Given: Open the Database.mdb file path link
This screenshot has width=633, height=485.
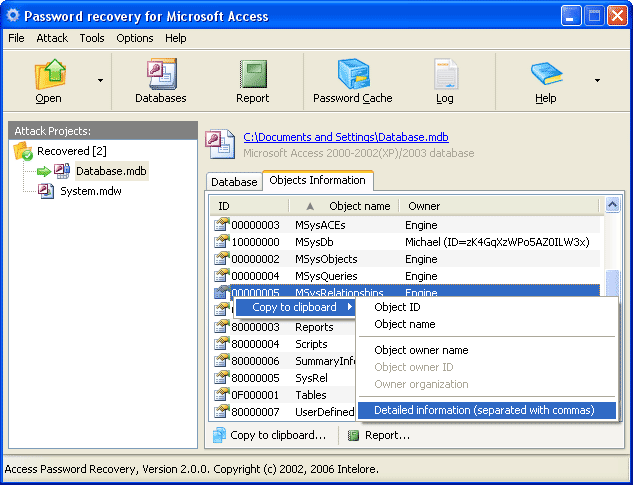Looking at the screenshot, I should (x=346, y=137).
